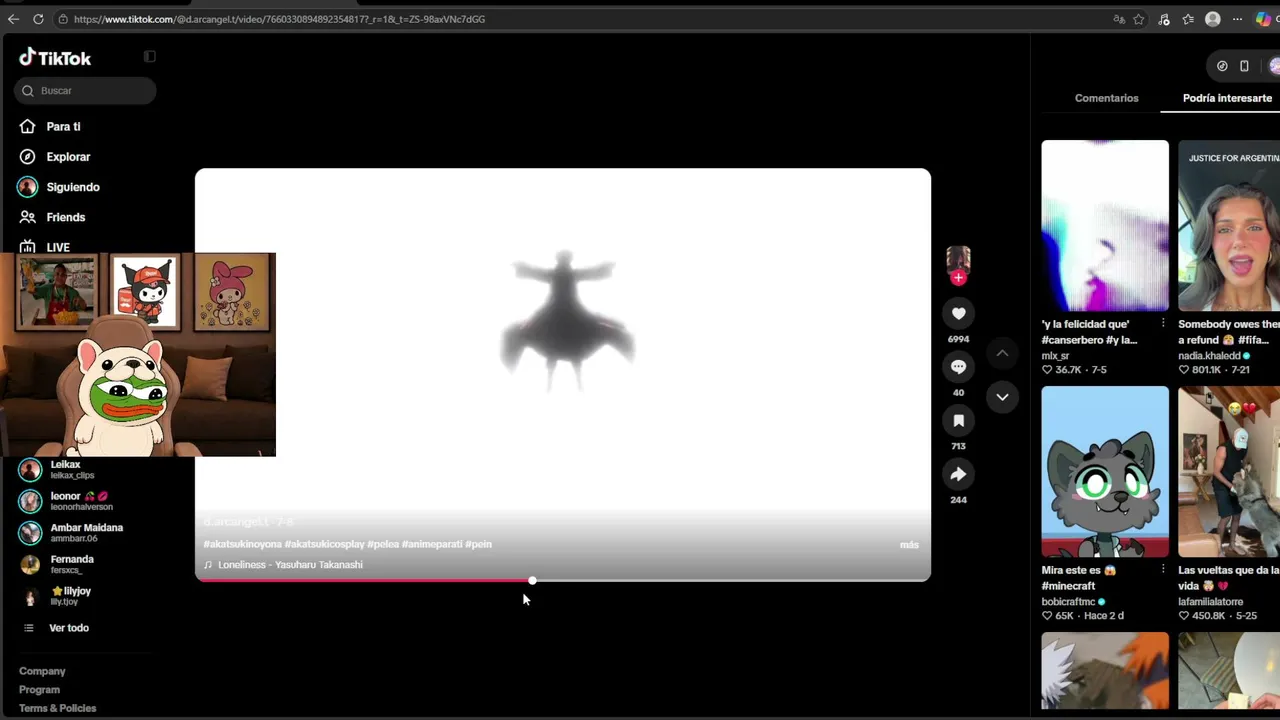Switch to the Podría interesarte tab
This screenshot has height=720, width=1280.
[1227, 98]
